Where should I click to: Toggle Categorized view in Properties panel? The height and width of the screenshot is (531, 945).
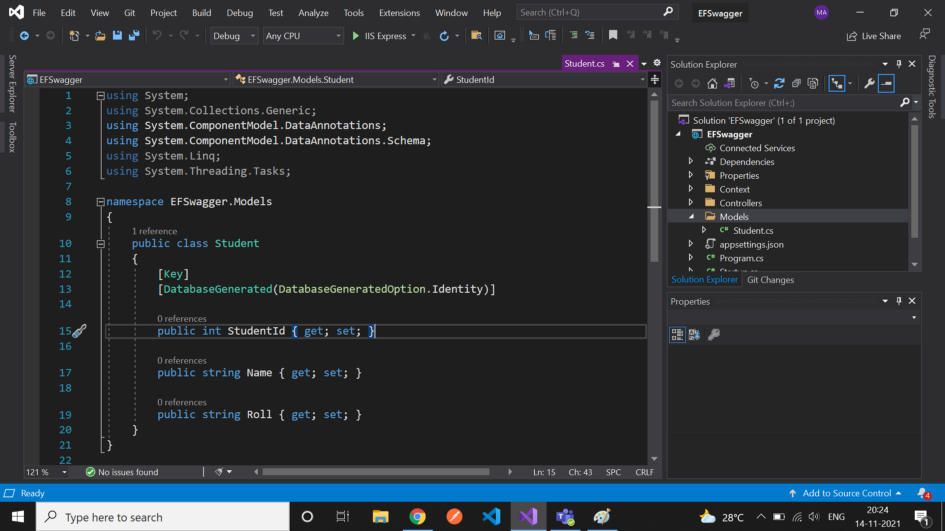pyautogui.click(x=677, y=335)
